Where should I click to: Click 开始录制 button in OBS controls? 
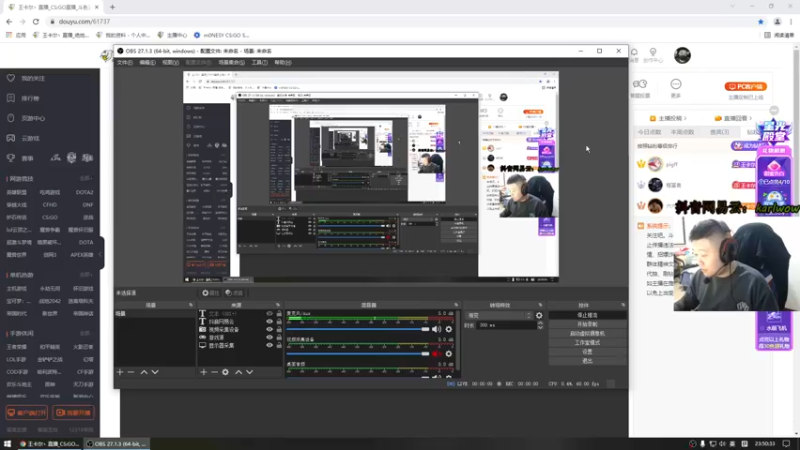587,324
